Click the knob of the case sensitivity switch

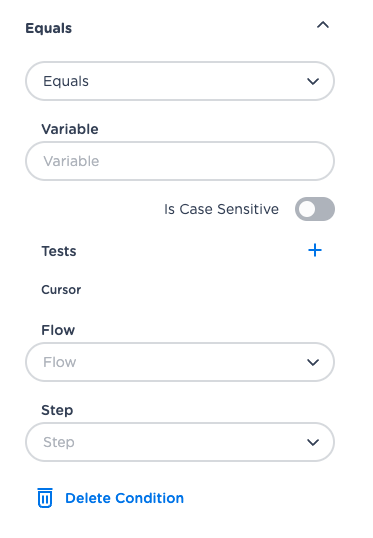pos(307,209)
